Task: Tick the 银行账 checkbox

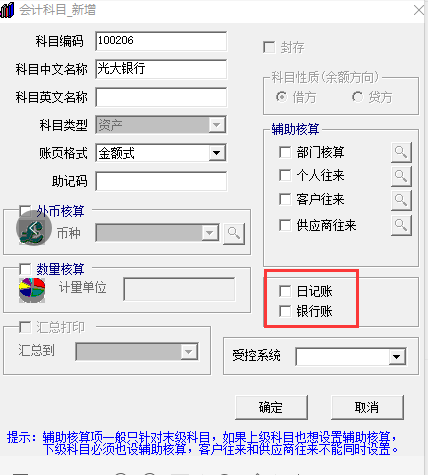Action: click(x=285, y=311)
